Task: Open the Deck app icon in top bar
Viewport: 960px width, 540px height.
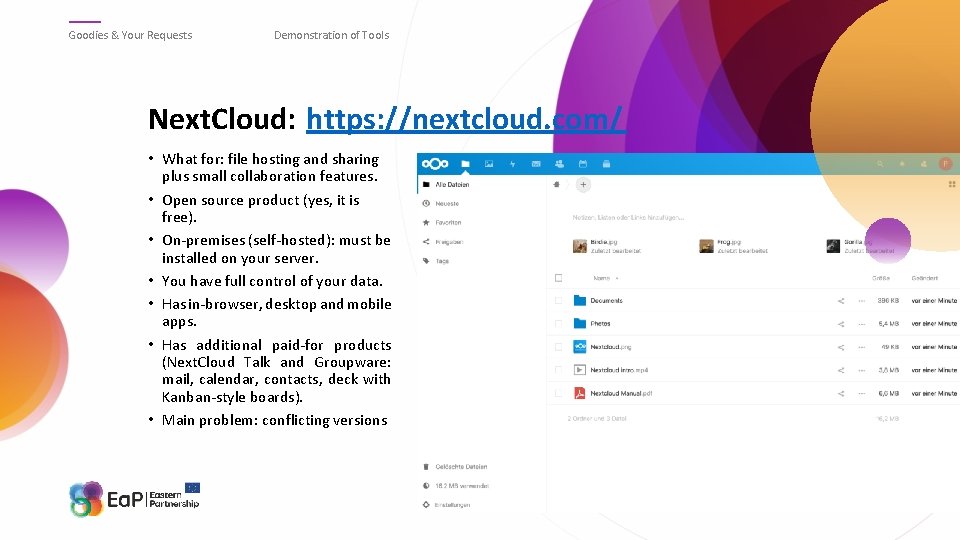Action: (x=606, y=164)
